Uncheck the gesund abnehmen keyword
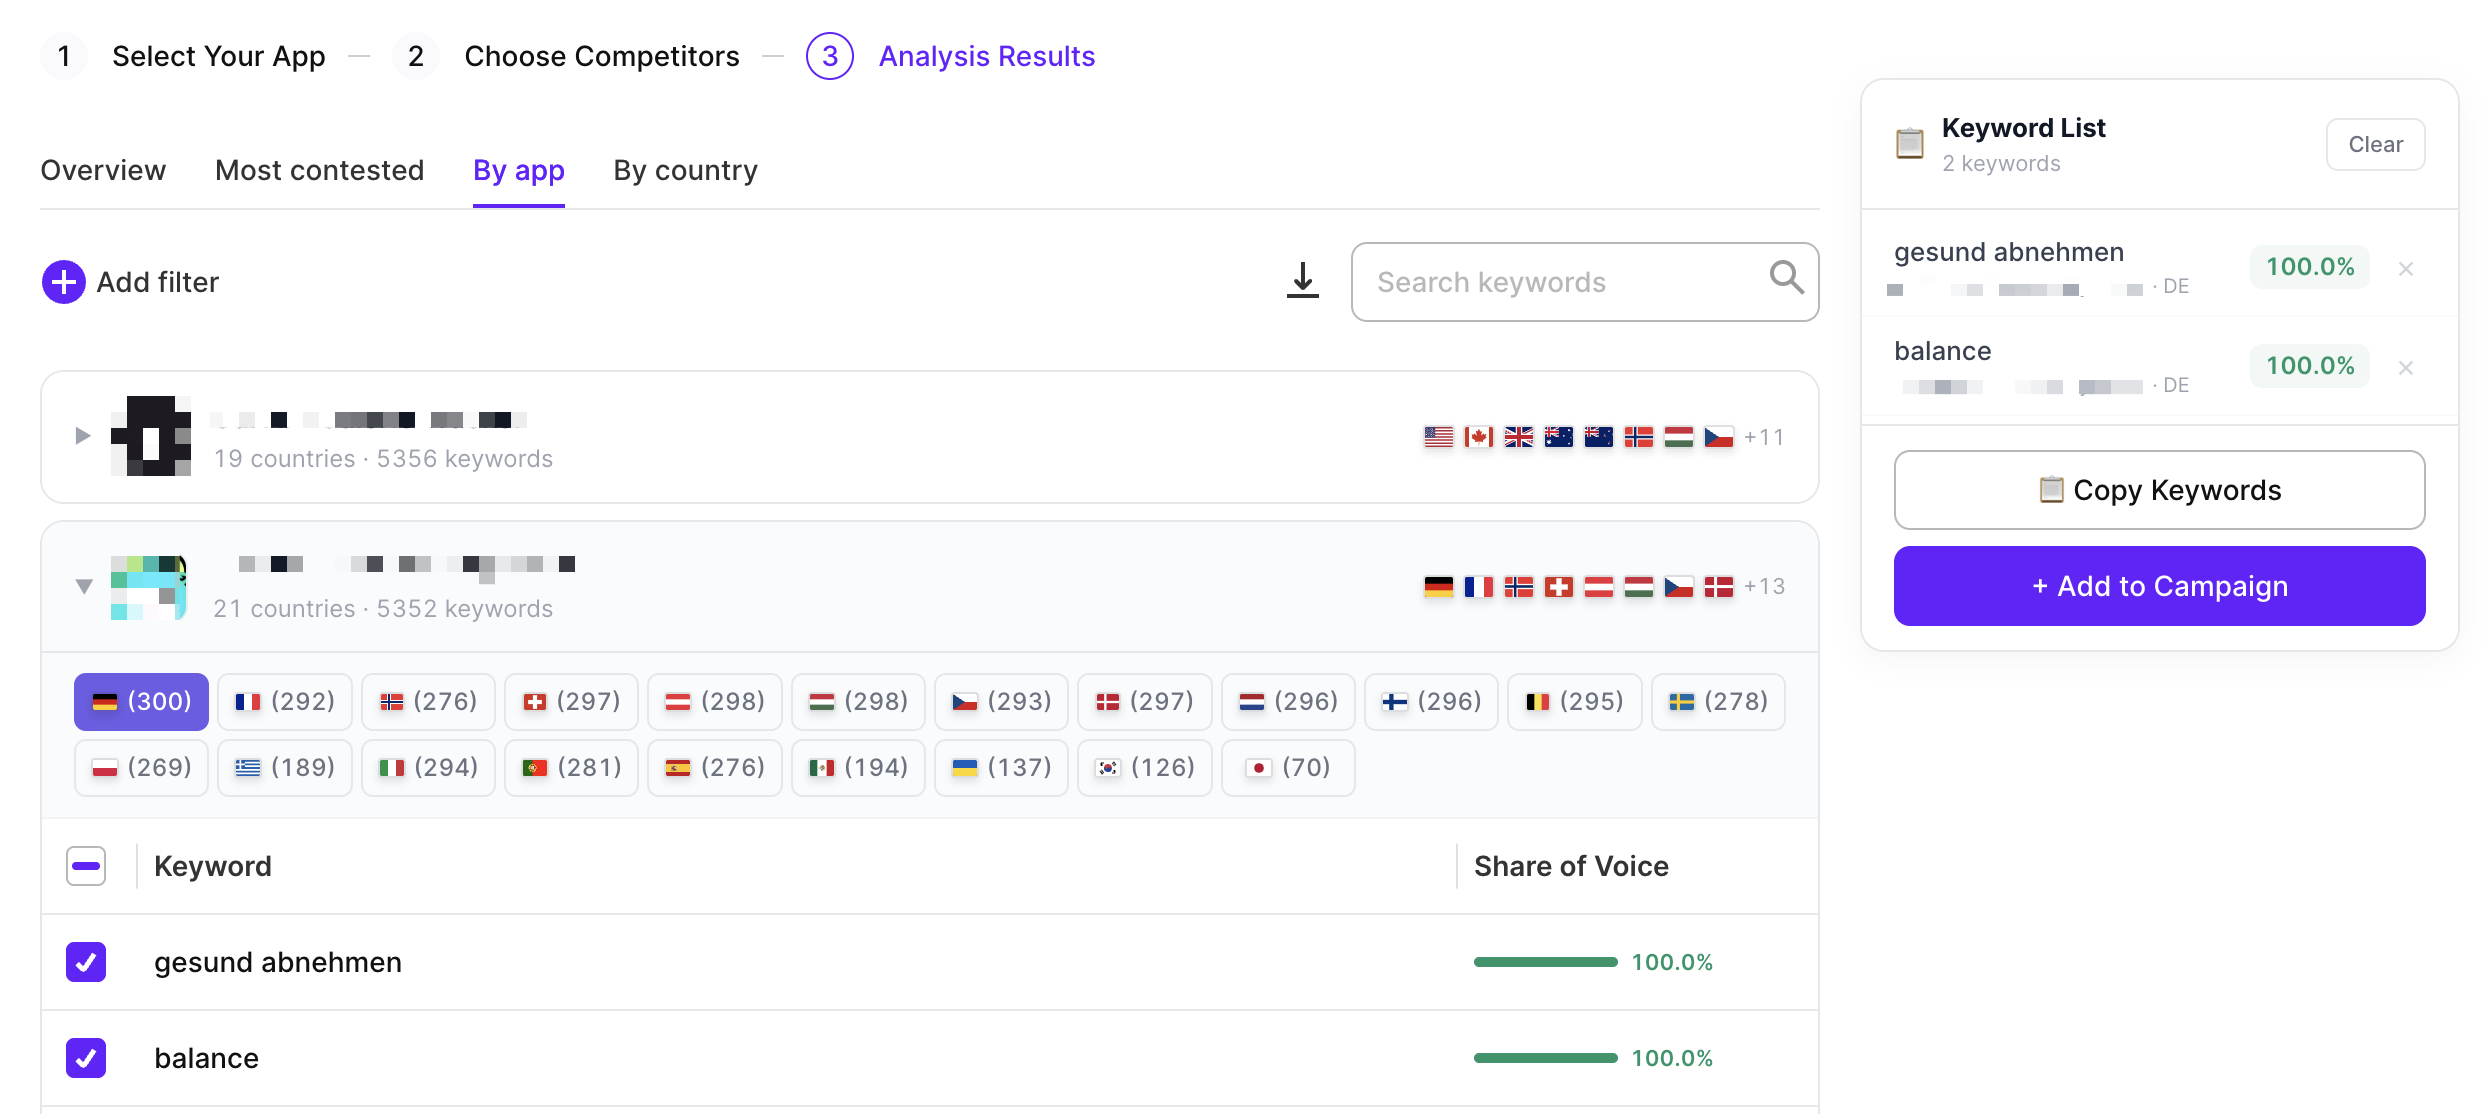 [85, 962]
